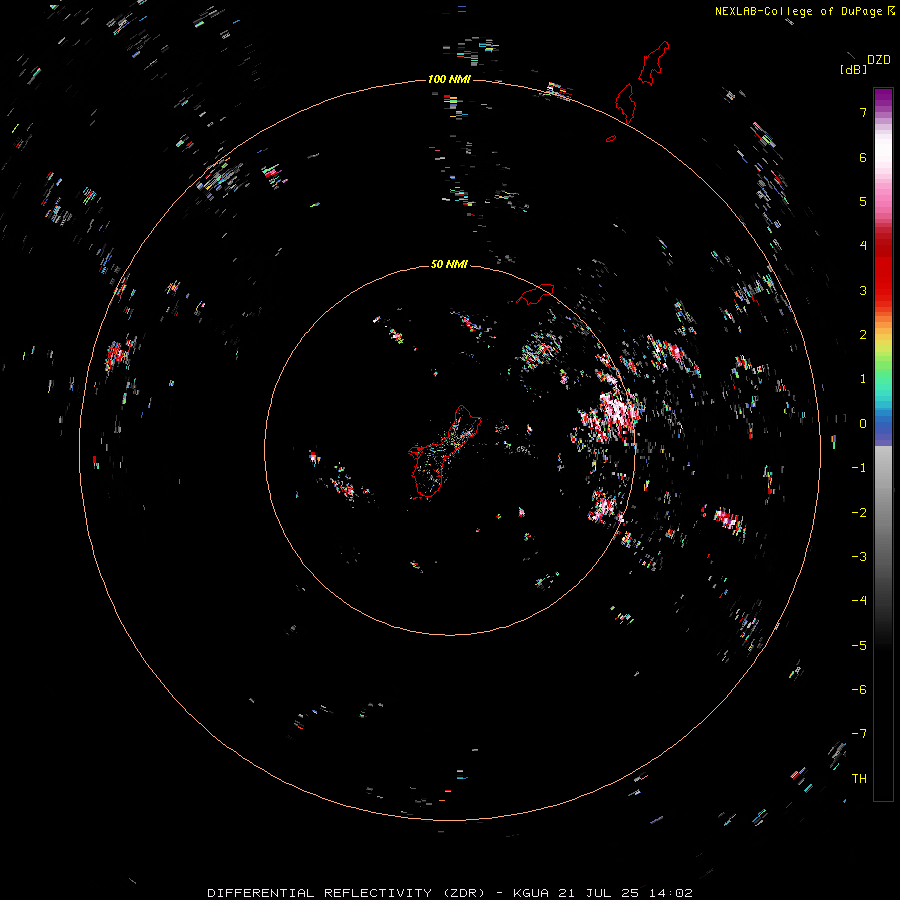Click the Guam island outline at center
The width and height of the screenshot is (900, 900).
(444, 452)
